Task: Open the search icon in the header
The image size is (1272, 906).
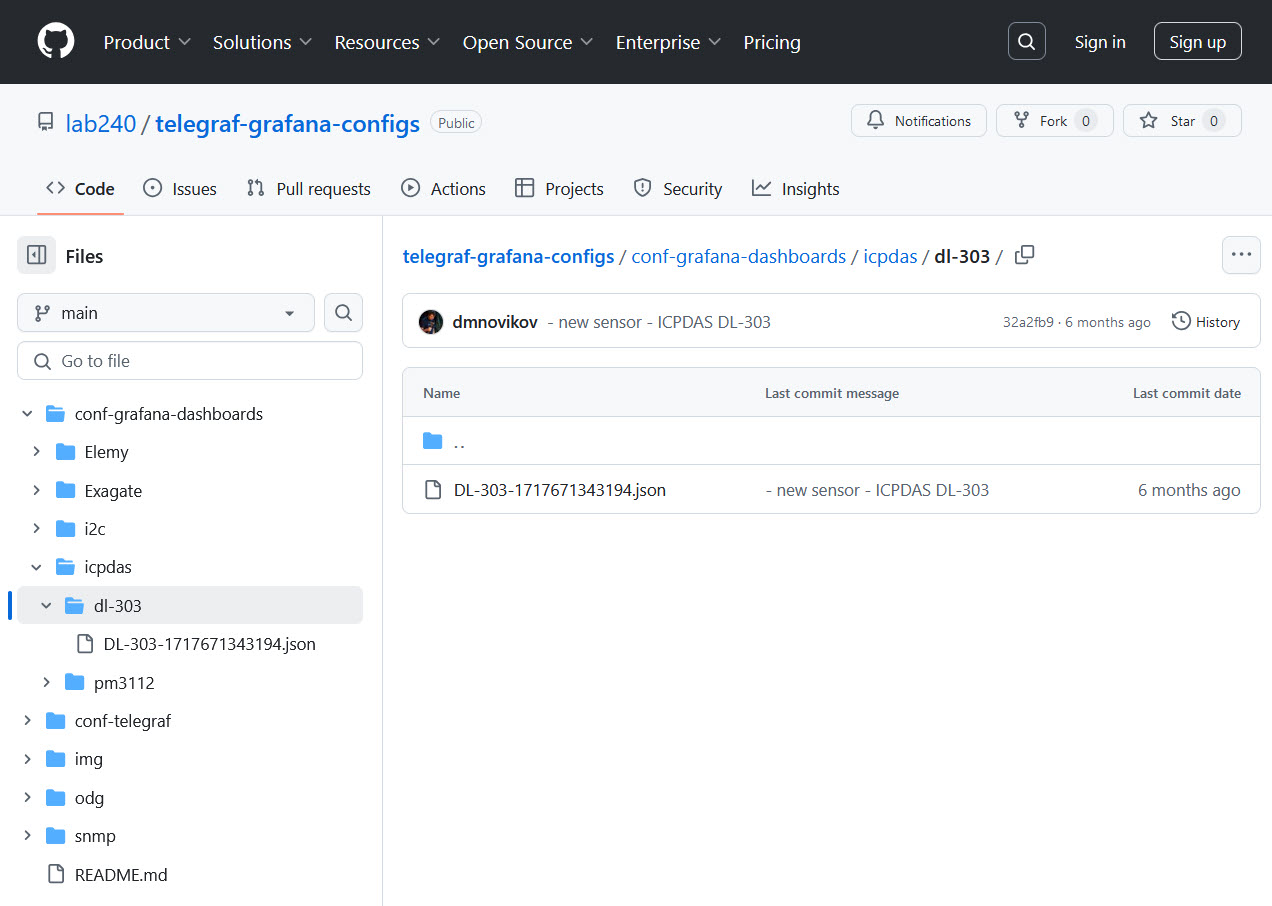Action: pyautogui.click(x=1026, y=41)
